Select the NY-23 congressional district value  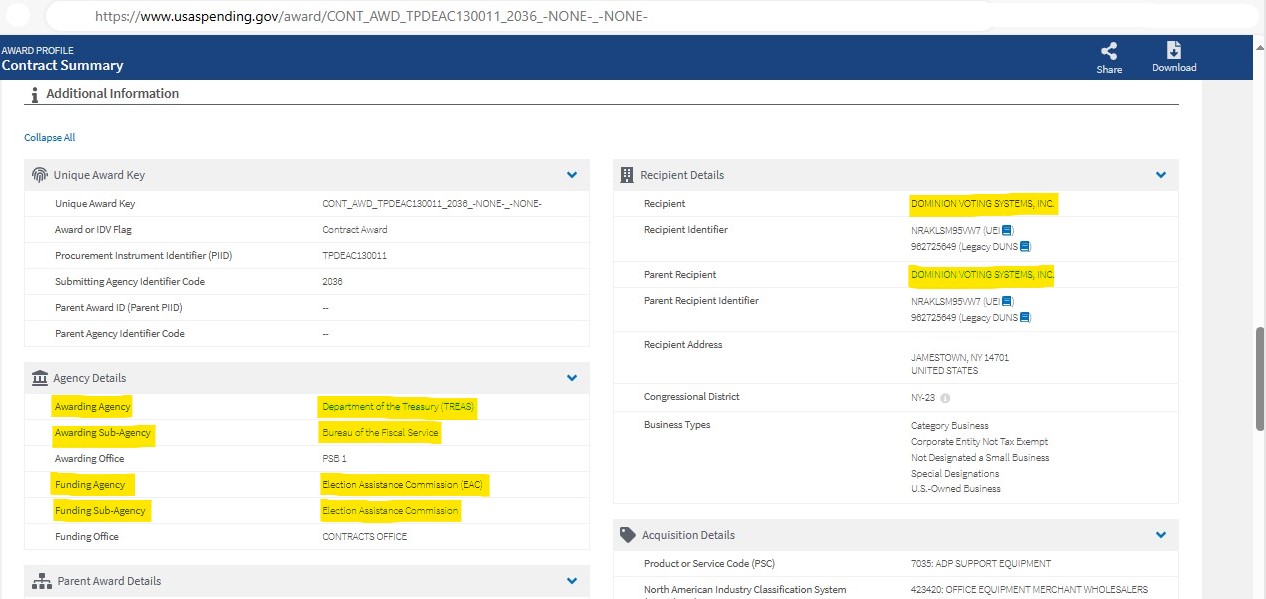[923, 398]
